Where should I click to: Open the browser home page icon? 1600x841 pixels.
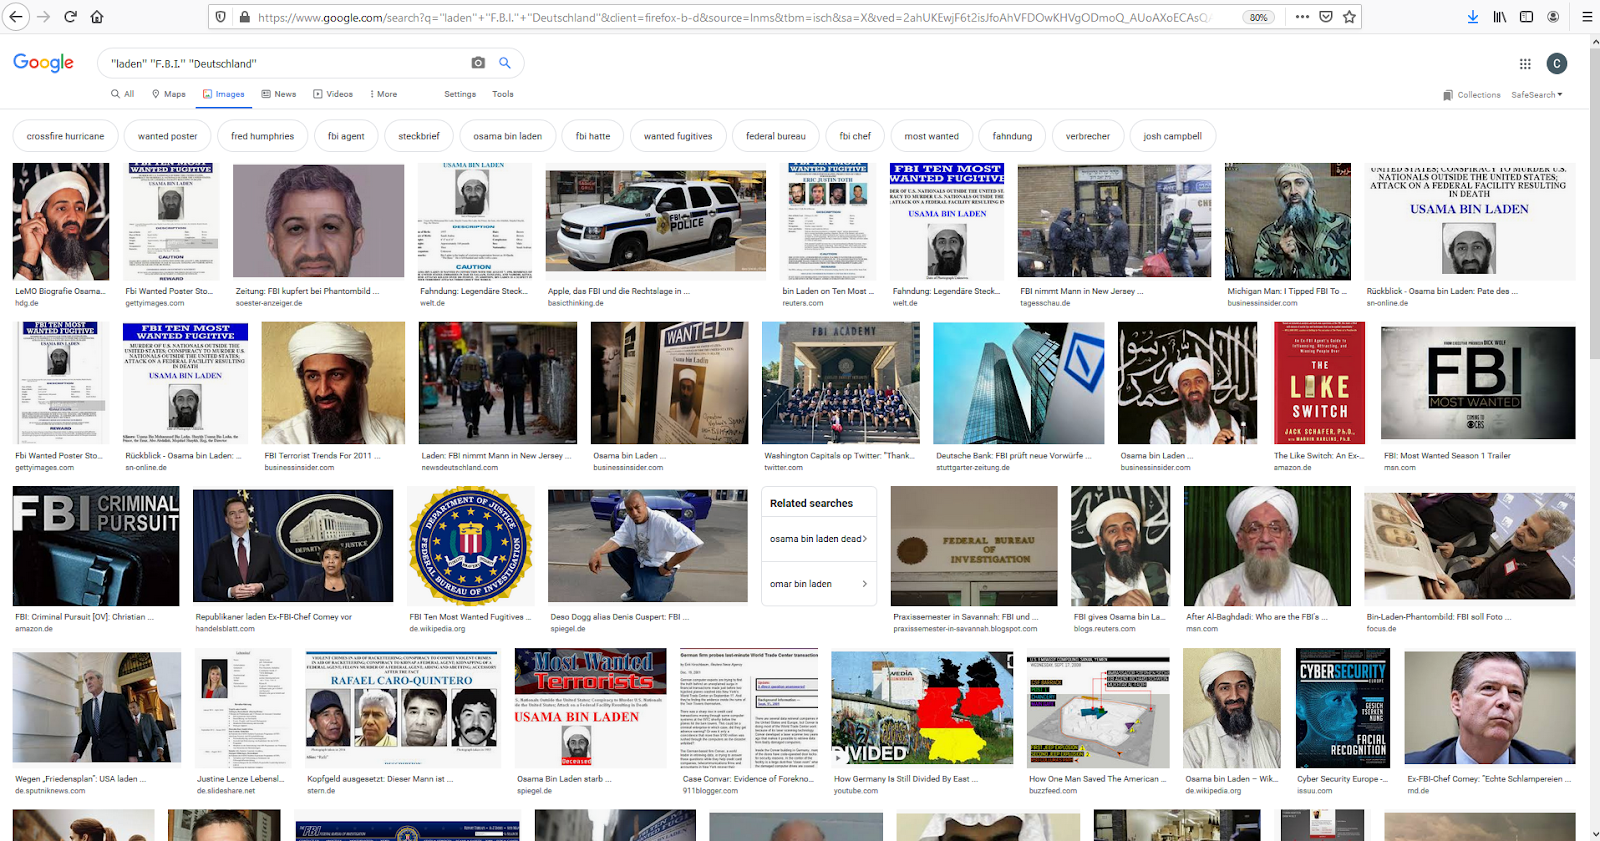(97, 17)
